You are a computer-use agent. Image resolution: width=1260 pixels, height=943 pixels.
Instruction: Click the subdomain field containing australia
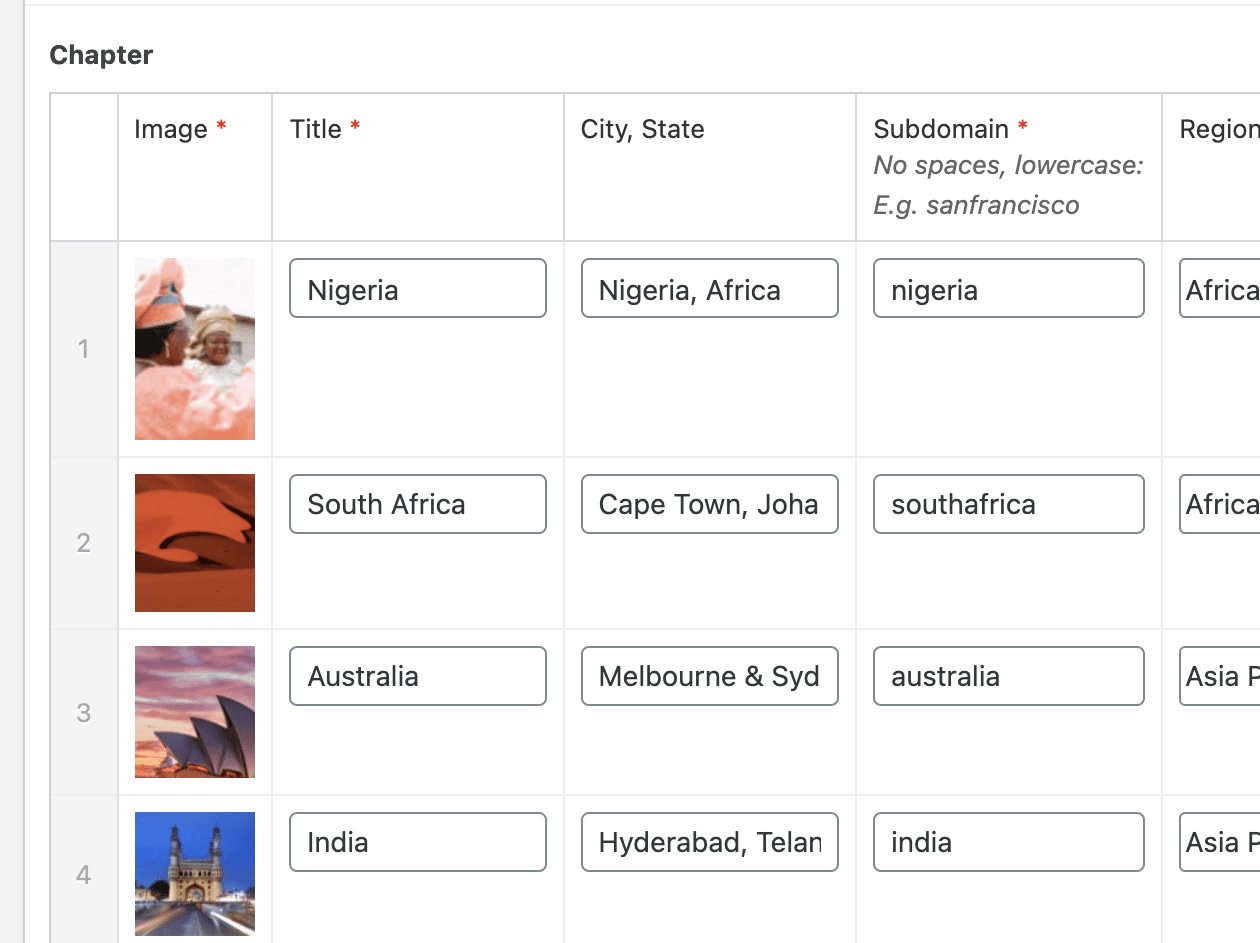(1008, 676)
